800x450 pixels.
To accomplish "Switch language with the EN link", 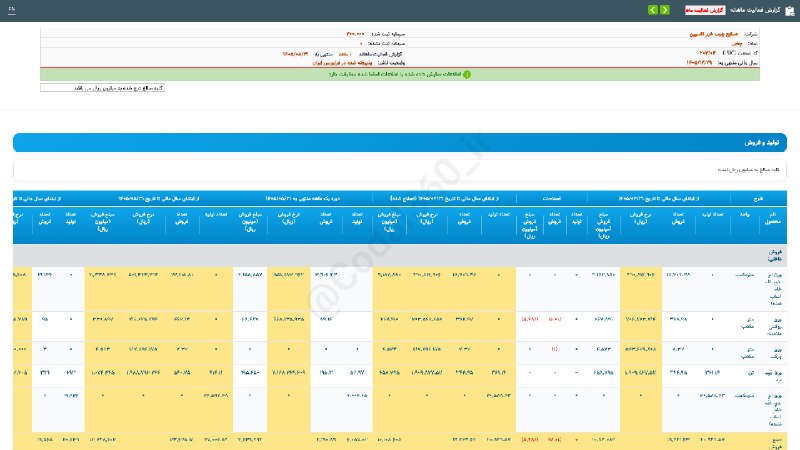I will (12, 10).
